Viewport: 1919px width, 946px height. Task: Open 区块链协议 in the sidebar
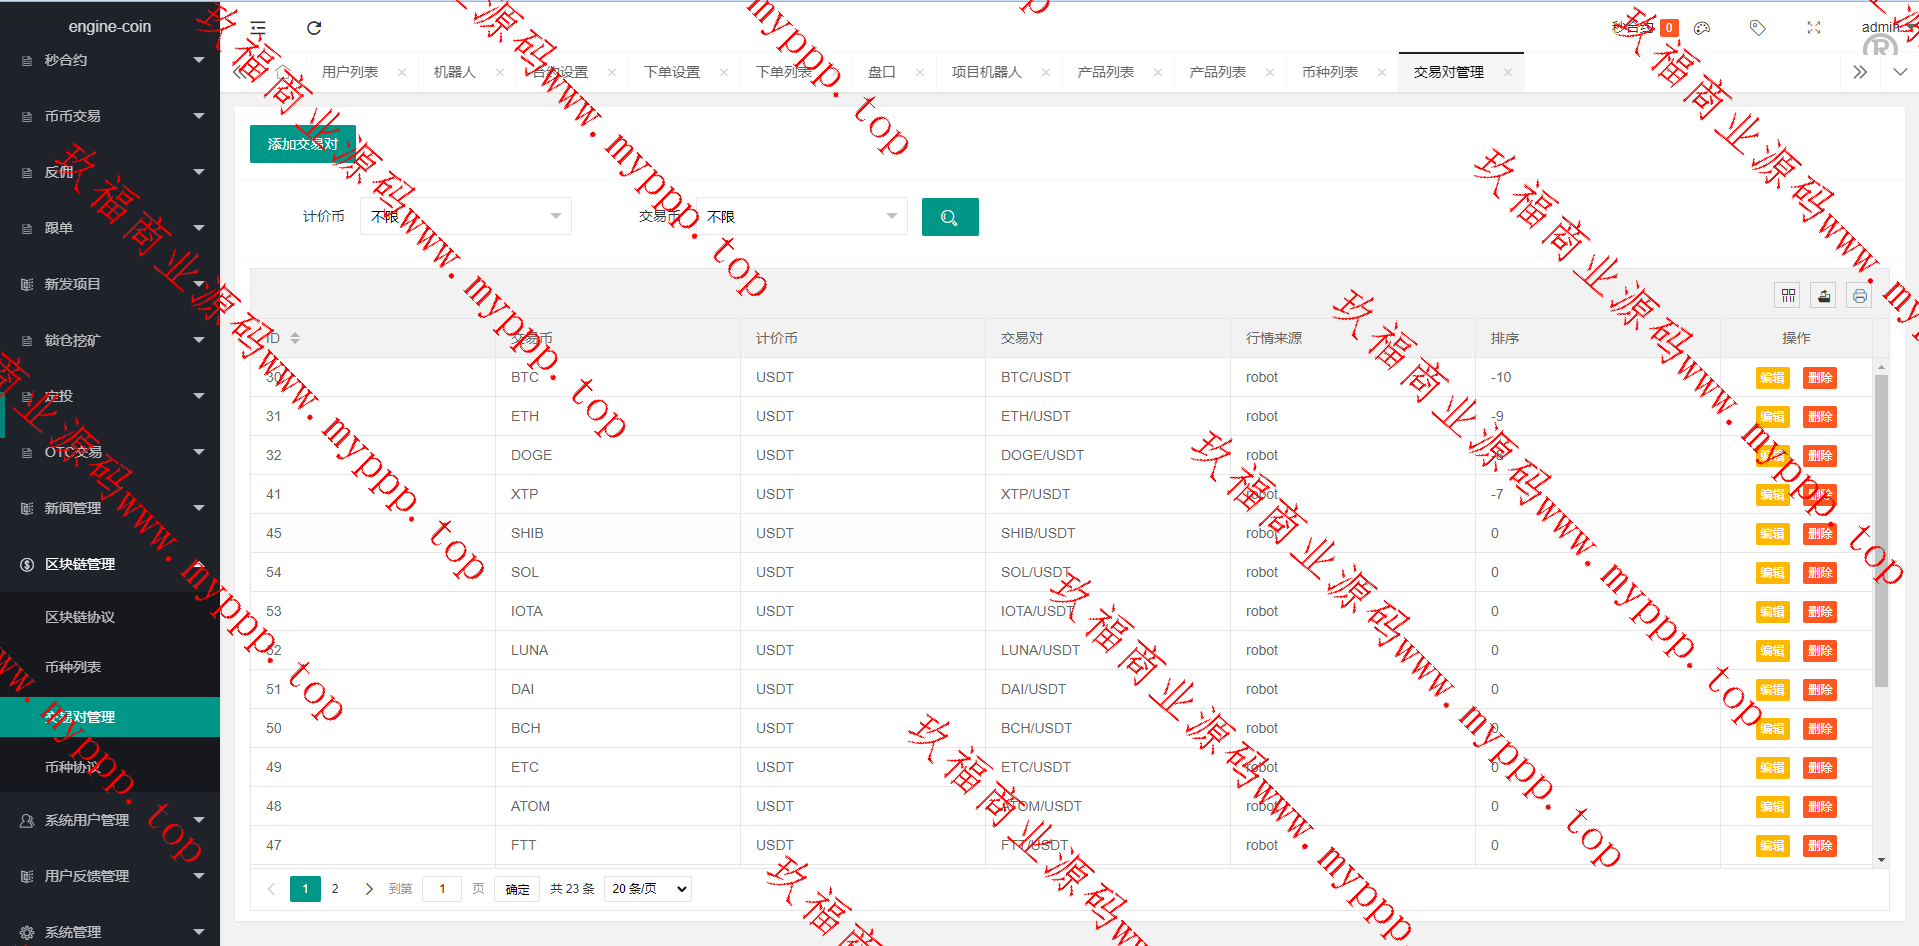[x=80, y=617]
